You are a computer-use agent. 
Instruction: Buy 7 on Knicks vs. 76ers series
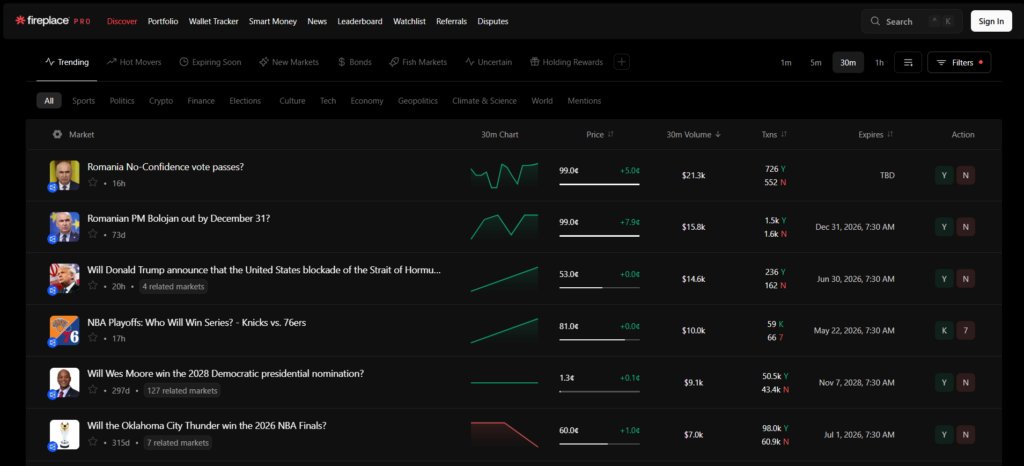coord(966,330)
